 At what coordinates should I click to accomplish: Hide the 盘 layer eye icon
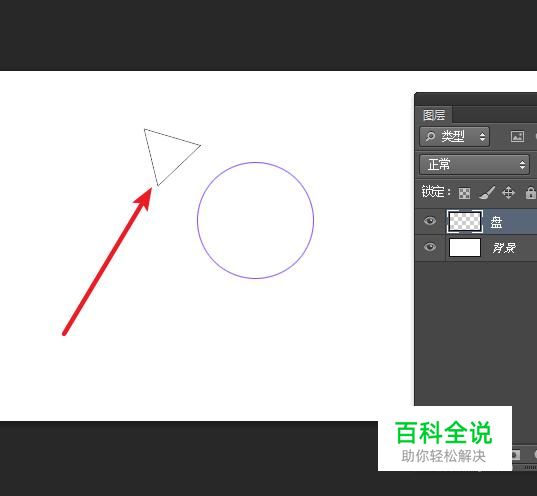tap(430, 221)
